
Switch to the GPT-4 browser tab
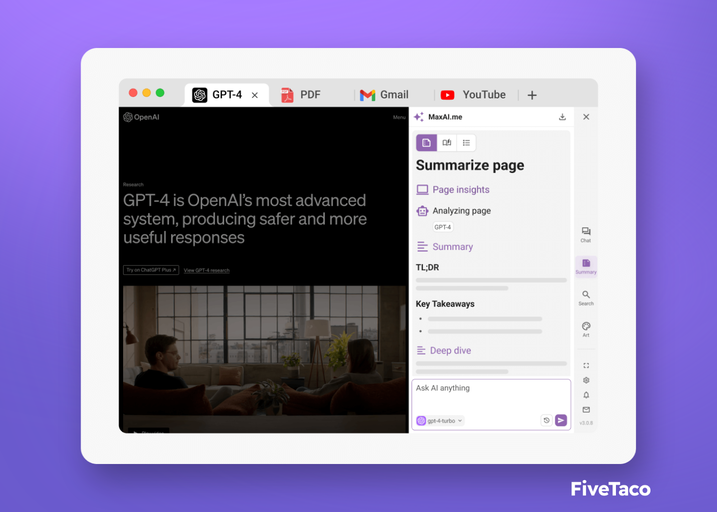[x=226, y=95]
